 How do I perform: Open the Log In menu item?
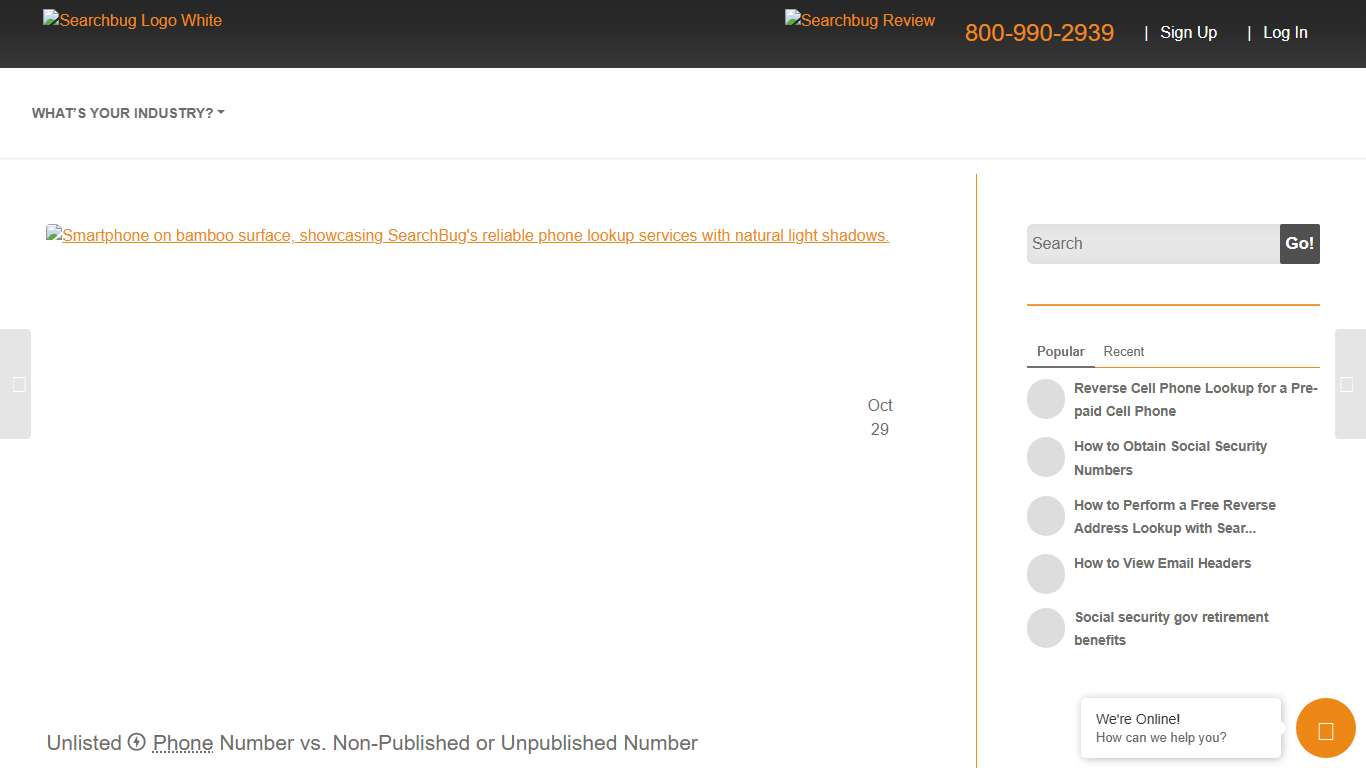pyautogui.click(x=1285, y=32)
